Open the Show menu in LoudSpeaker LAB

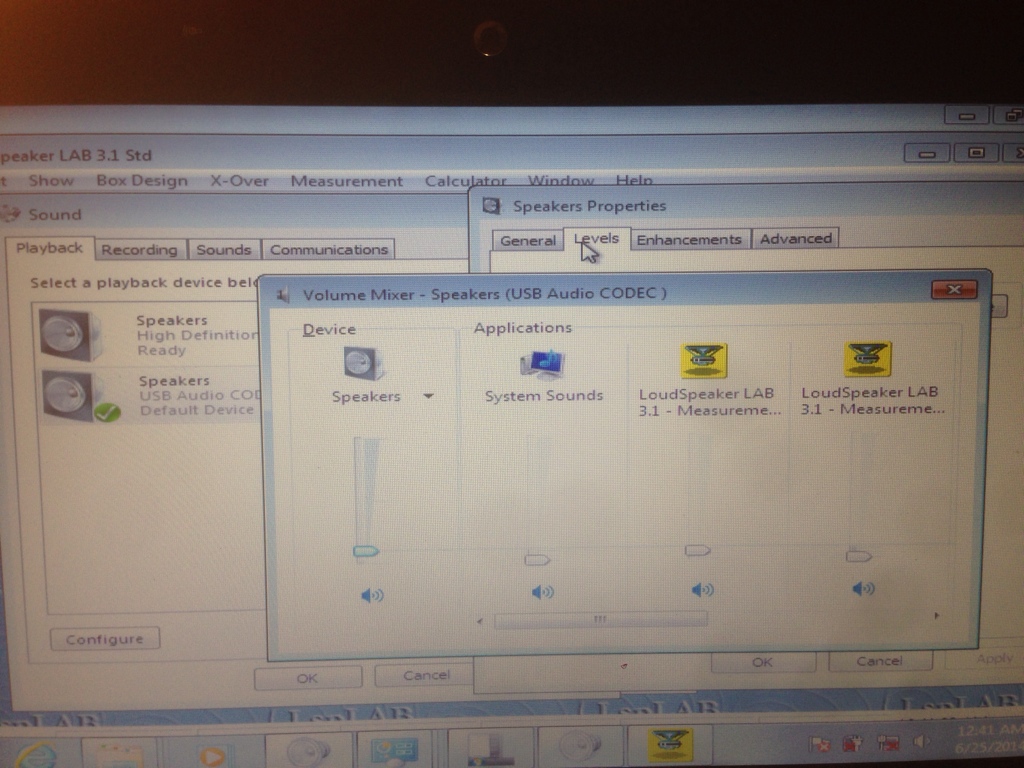point(51,180)
